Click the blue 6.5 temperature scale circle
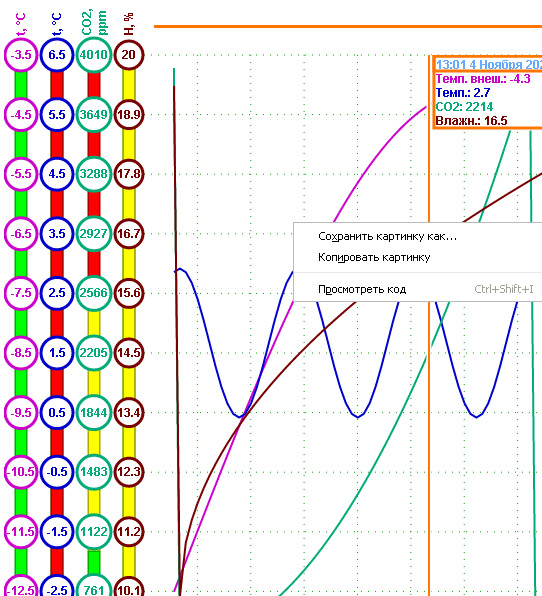This screenshot has width=542, height=596. (57, 55)
